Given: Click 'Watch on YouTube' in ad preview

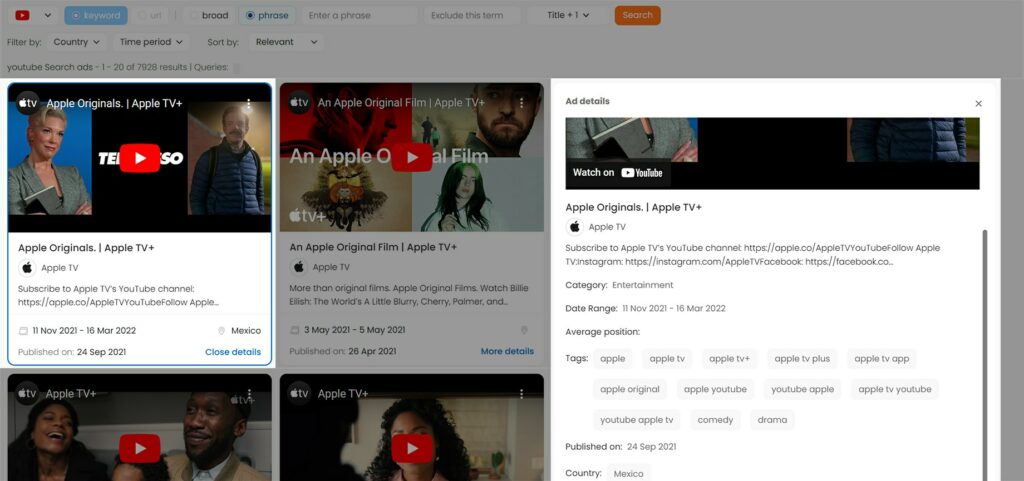Looking at the screenshot, I should click(618, 173).
